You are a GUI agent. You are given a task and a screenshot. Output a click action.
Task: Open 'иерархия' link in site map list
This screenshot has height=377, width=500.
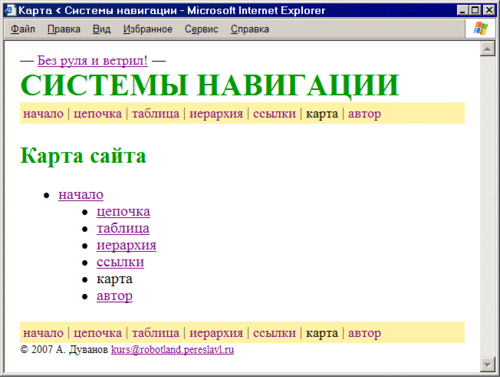[x=126, y=245]
